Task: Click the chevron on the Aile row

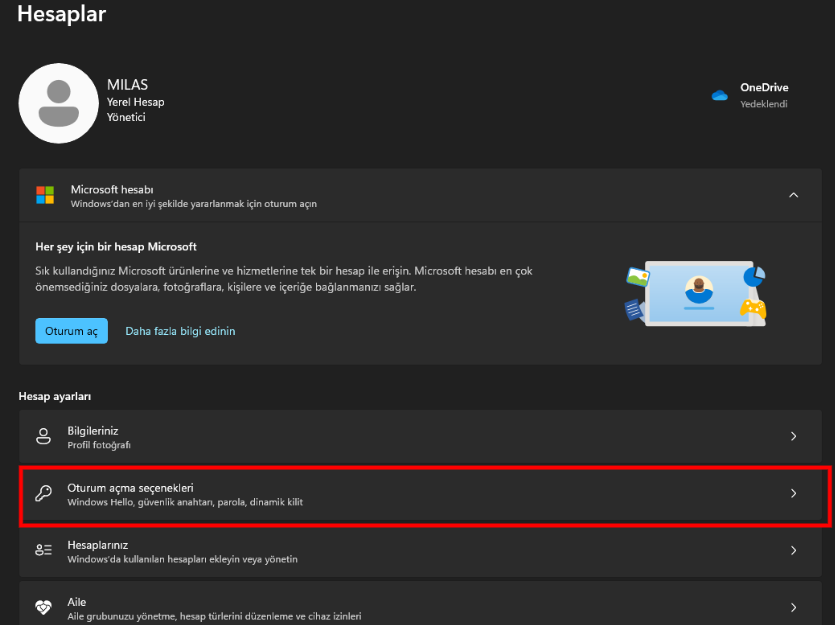Action: [793, 607]
